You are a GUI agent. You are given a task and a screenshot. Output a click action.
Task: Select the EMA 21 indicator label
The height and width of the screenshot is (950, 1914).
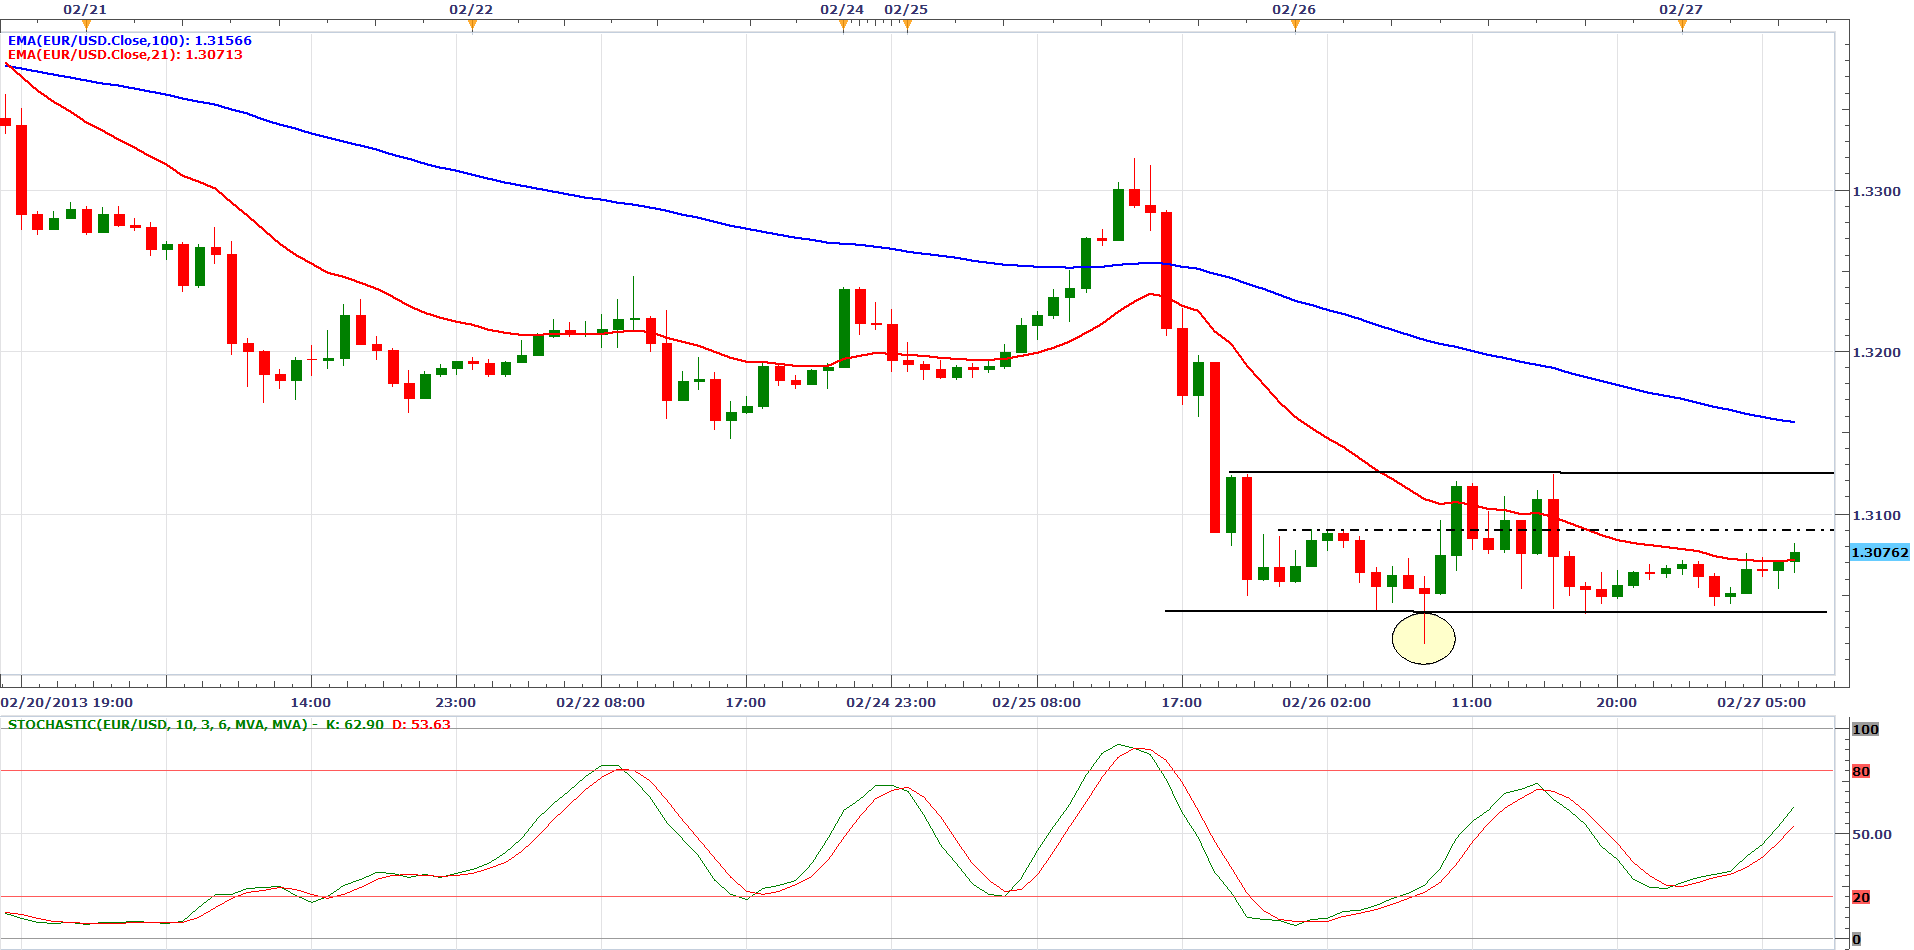[125, 55]
